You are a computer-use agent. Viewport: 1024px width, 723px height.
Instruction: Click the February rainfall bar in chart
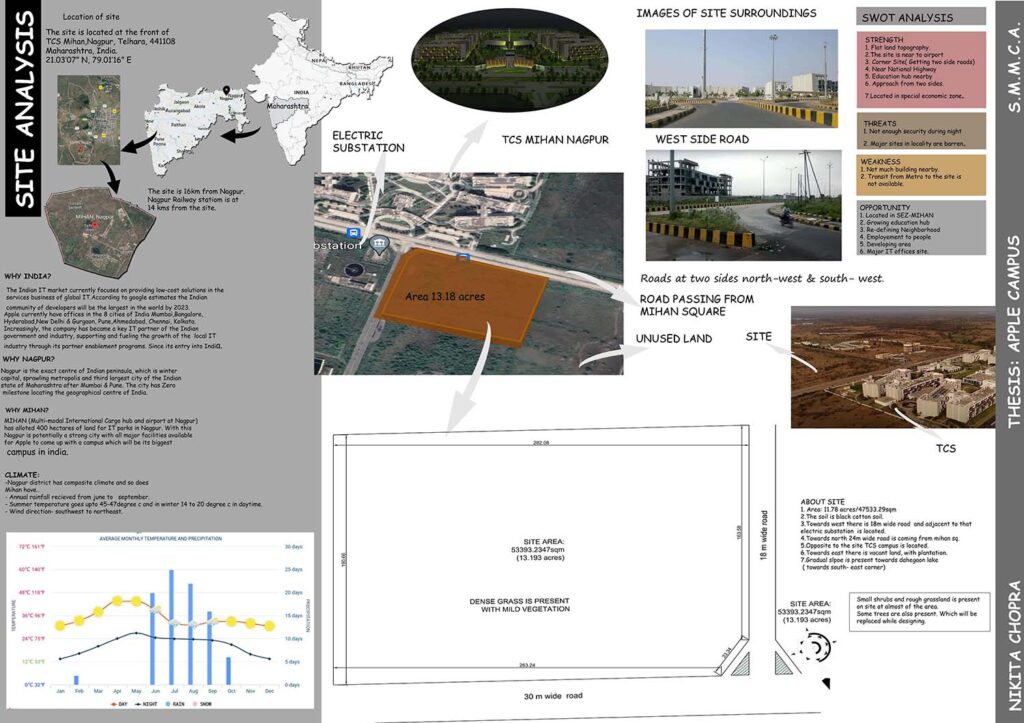click(x=76, y=680)
